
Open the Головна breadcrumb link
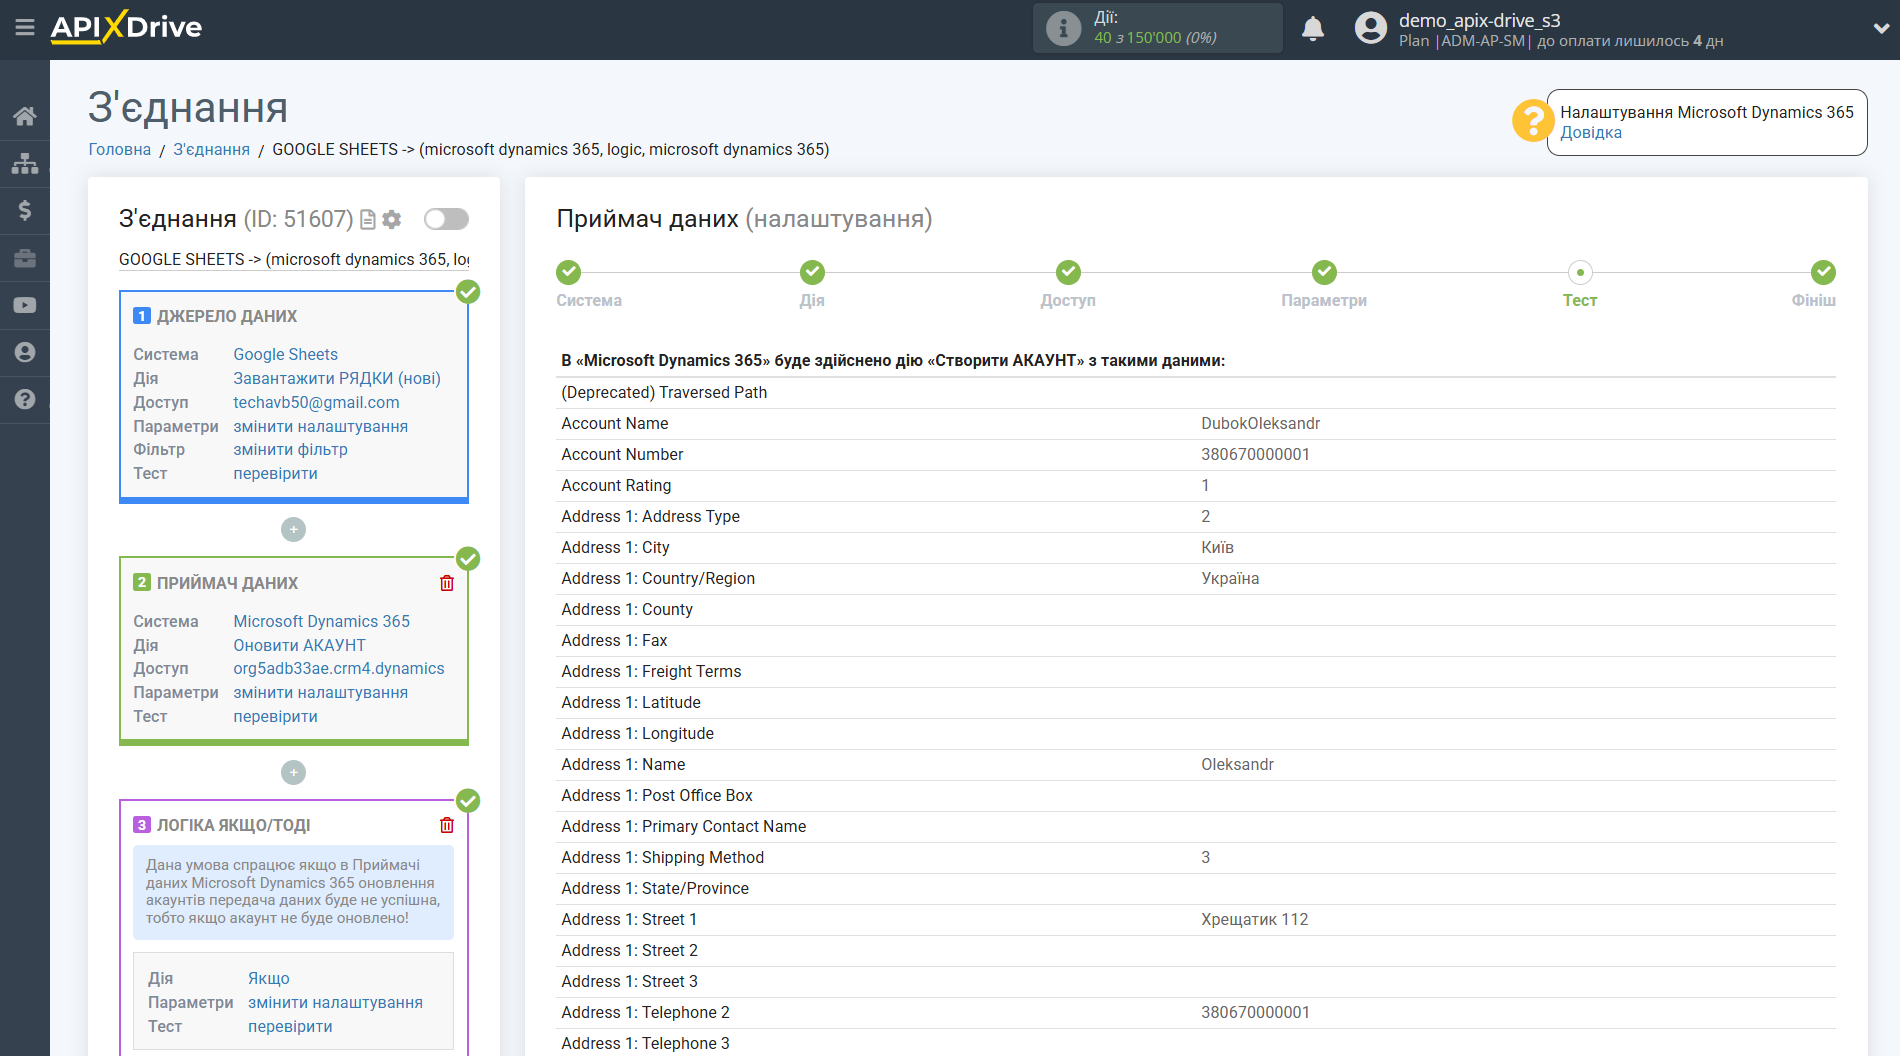coord(120,149)
